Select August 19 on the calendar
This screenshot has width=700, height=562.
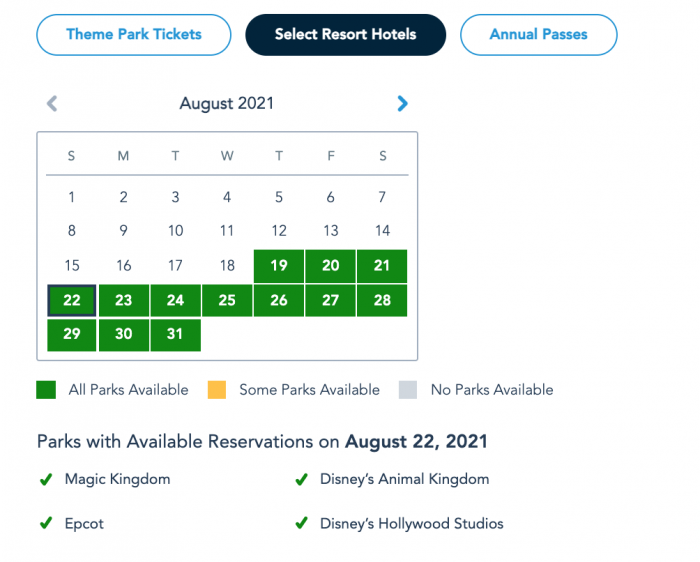pos(279,266)
